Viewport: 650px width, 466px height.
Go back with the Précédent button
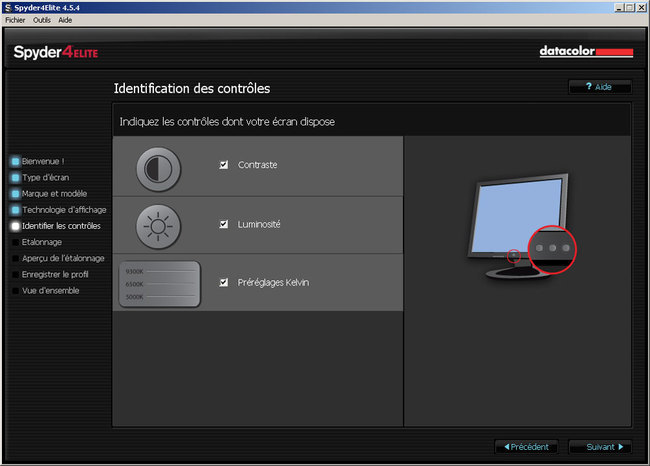tap(526, 447)
